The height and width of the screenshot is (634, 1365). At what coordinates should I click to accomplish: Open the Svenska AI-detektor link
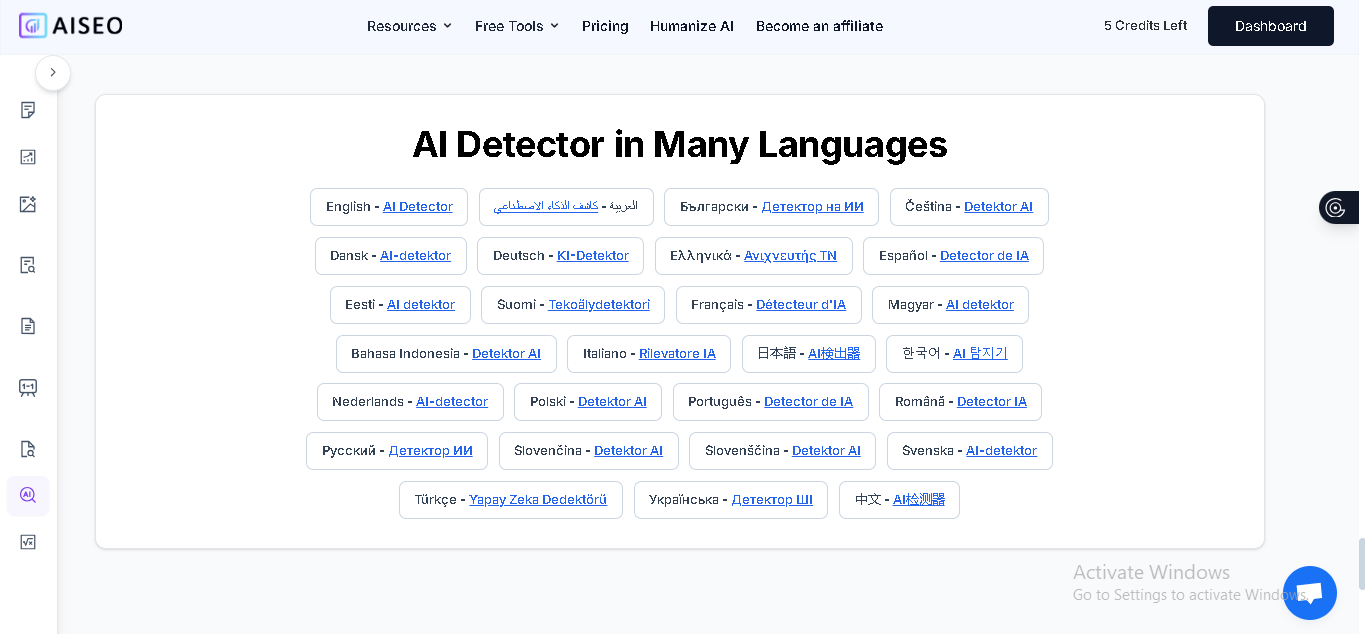1002,451
